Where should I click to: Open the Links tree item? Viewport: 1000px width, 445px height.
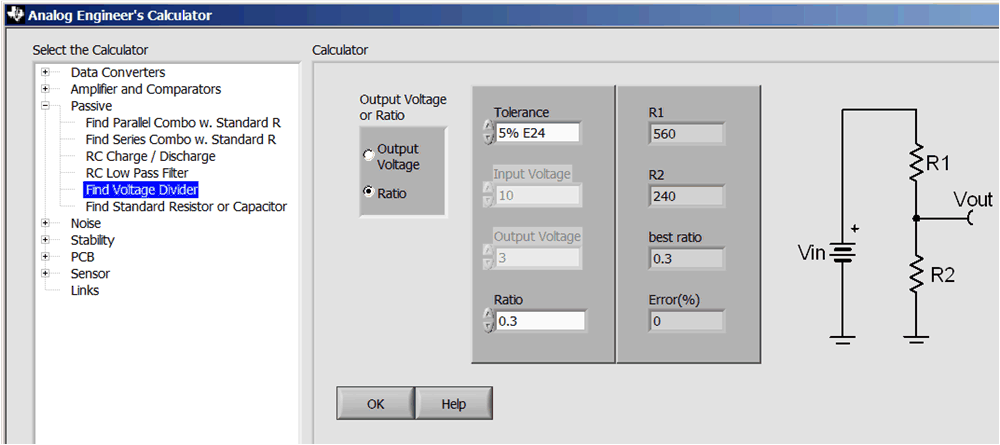(85, 290)
